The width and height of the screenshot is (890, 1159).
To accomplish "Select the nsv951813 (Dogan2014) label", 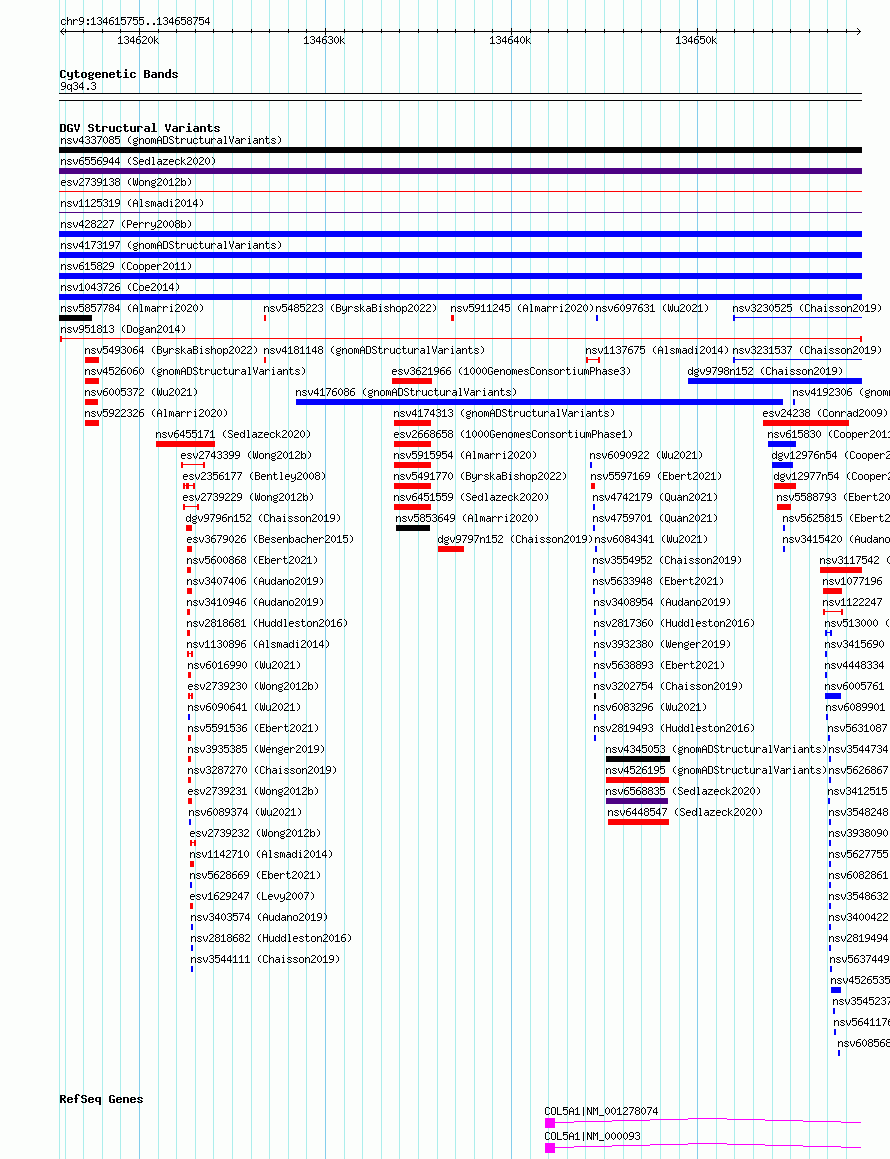I will (x=123, y=329).
